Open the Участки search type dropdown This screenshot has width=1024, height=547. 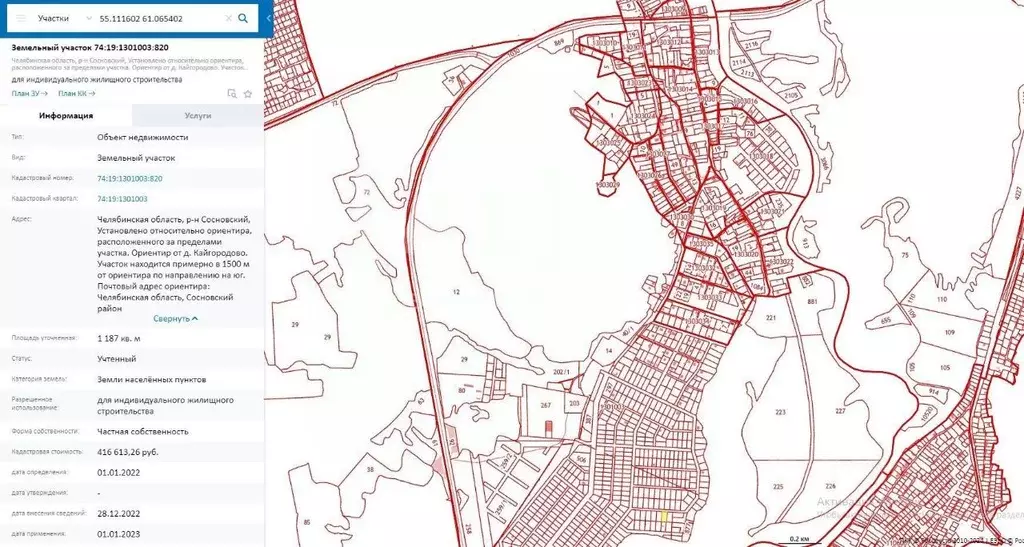65,18
